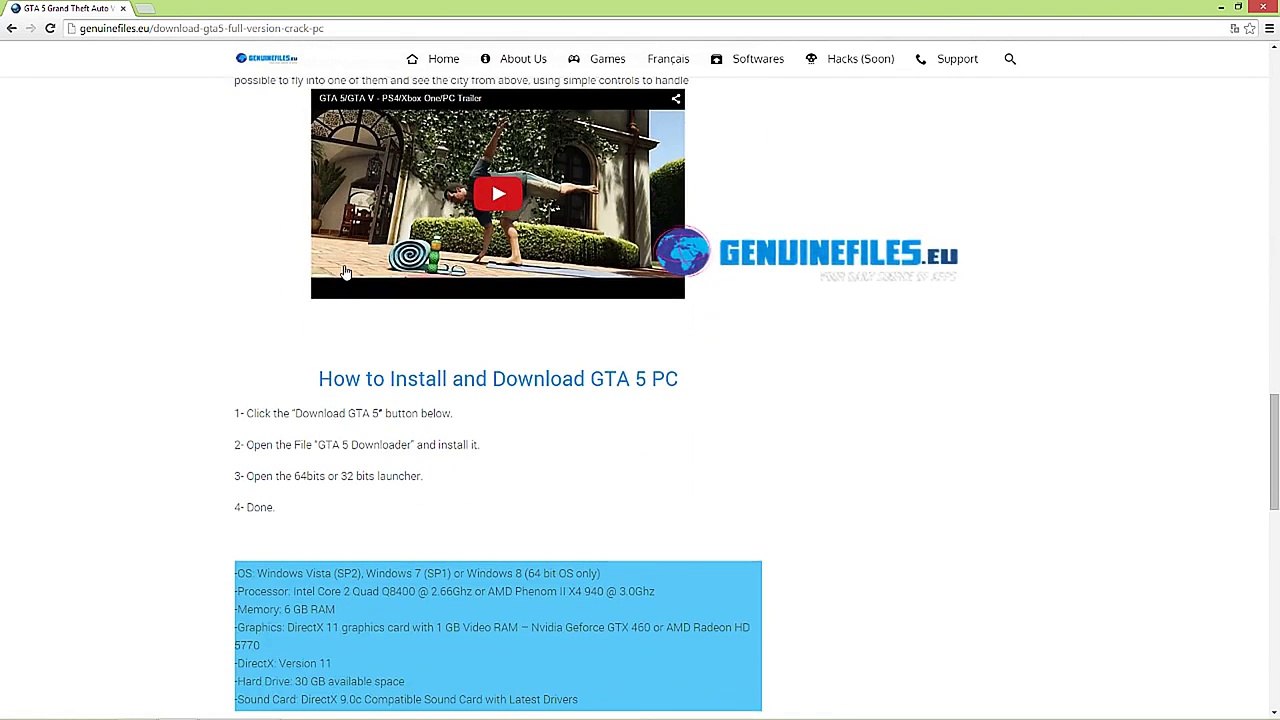Click the phone icon beside Support
The height and width of the screenshot is (720, 1280).
click(921, 59)
